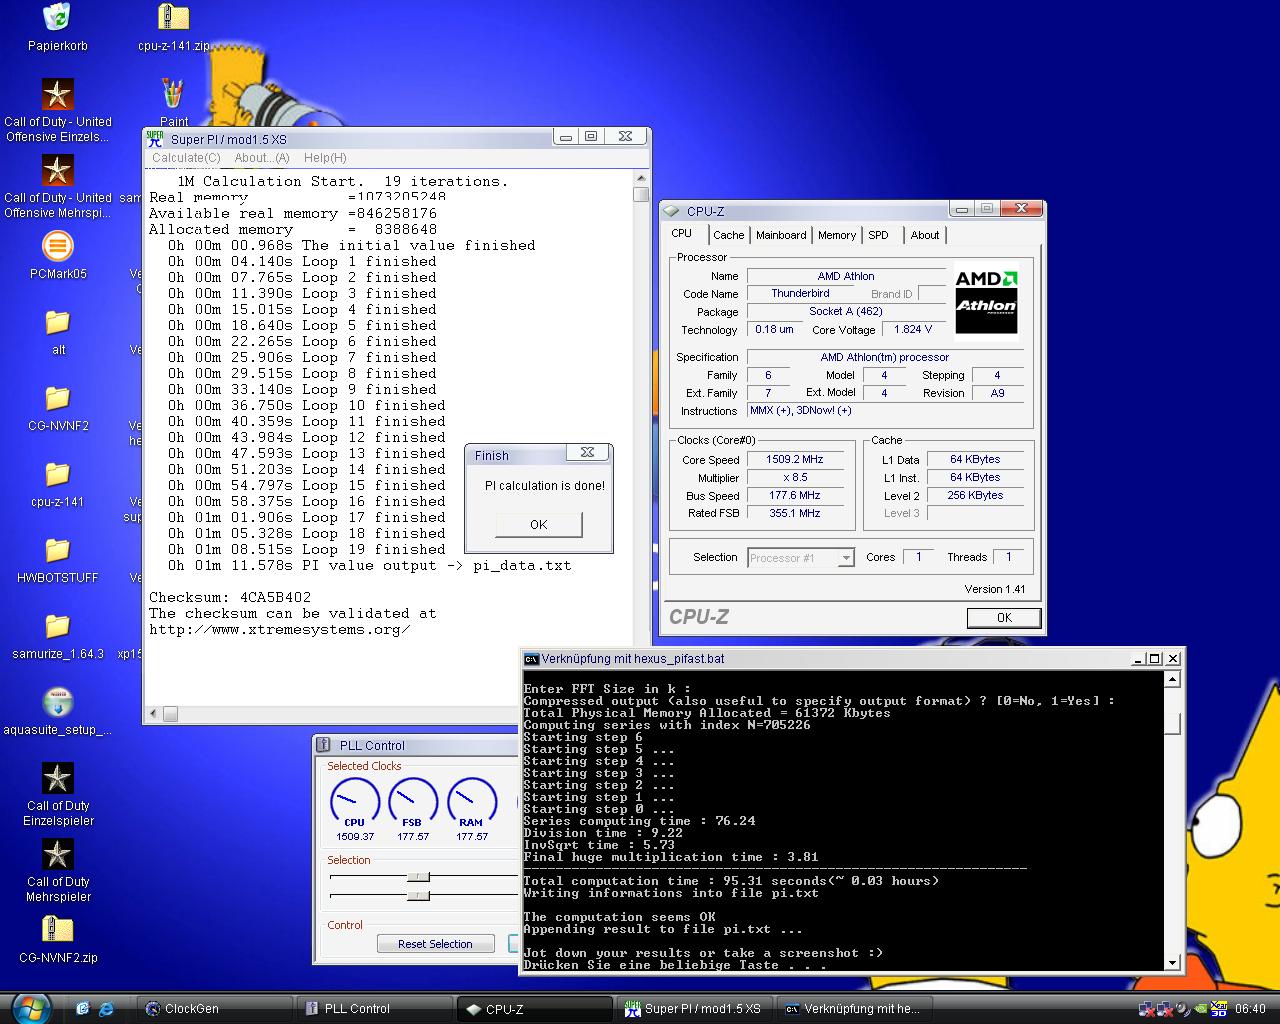Click the Super PI title bar icon
The width and height of the screenshot is (1280, 1024).
pos(155,138)
